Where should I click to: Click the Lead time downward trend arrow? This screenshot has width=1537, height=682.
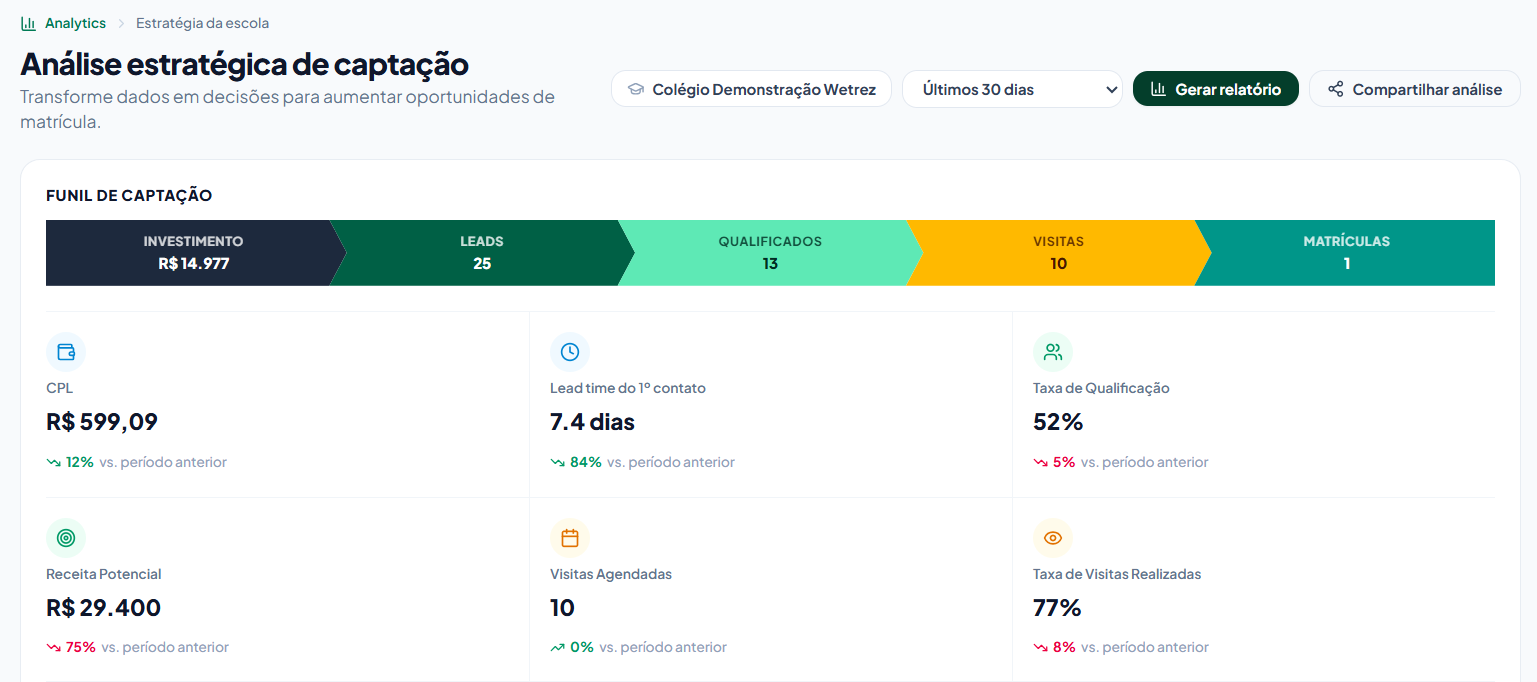557,462
